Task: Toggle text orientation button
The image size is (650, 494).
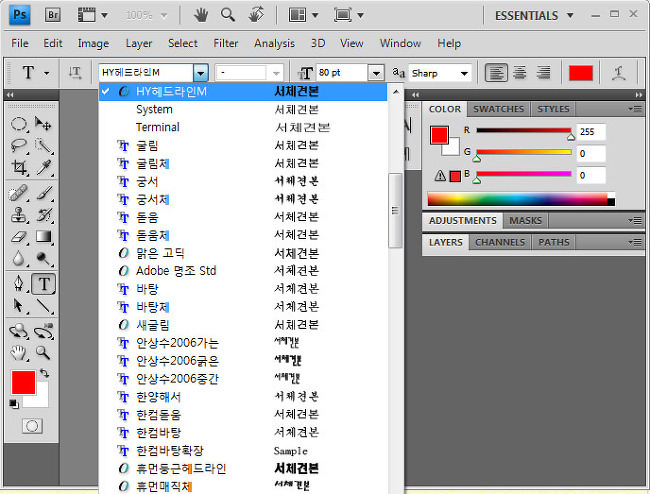Action: 75,73
